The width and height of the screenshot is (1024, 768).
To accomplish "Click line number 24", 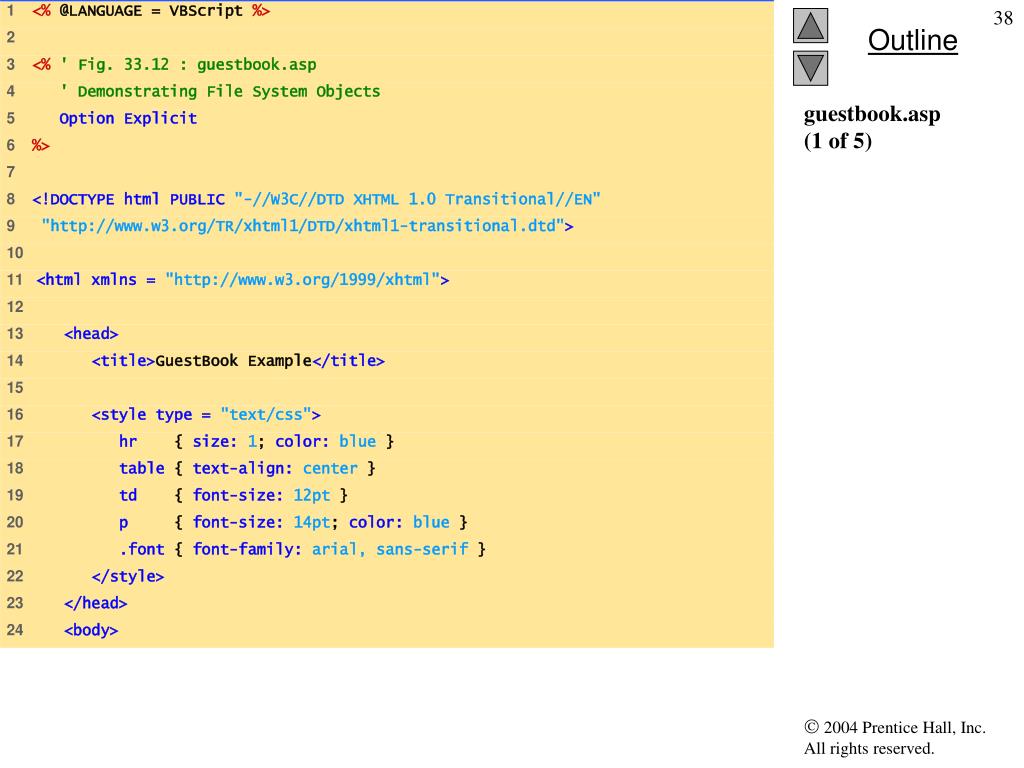I will 15,630.
